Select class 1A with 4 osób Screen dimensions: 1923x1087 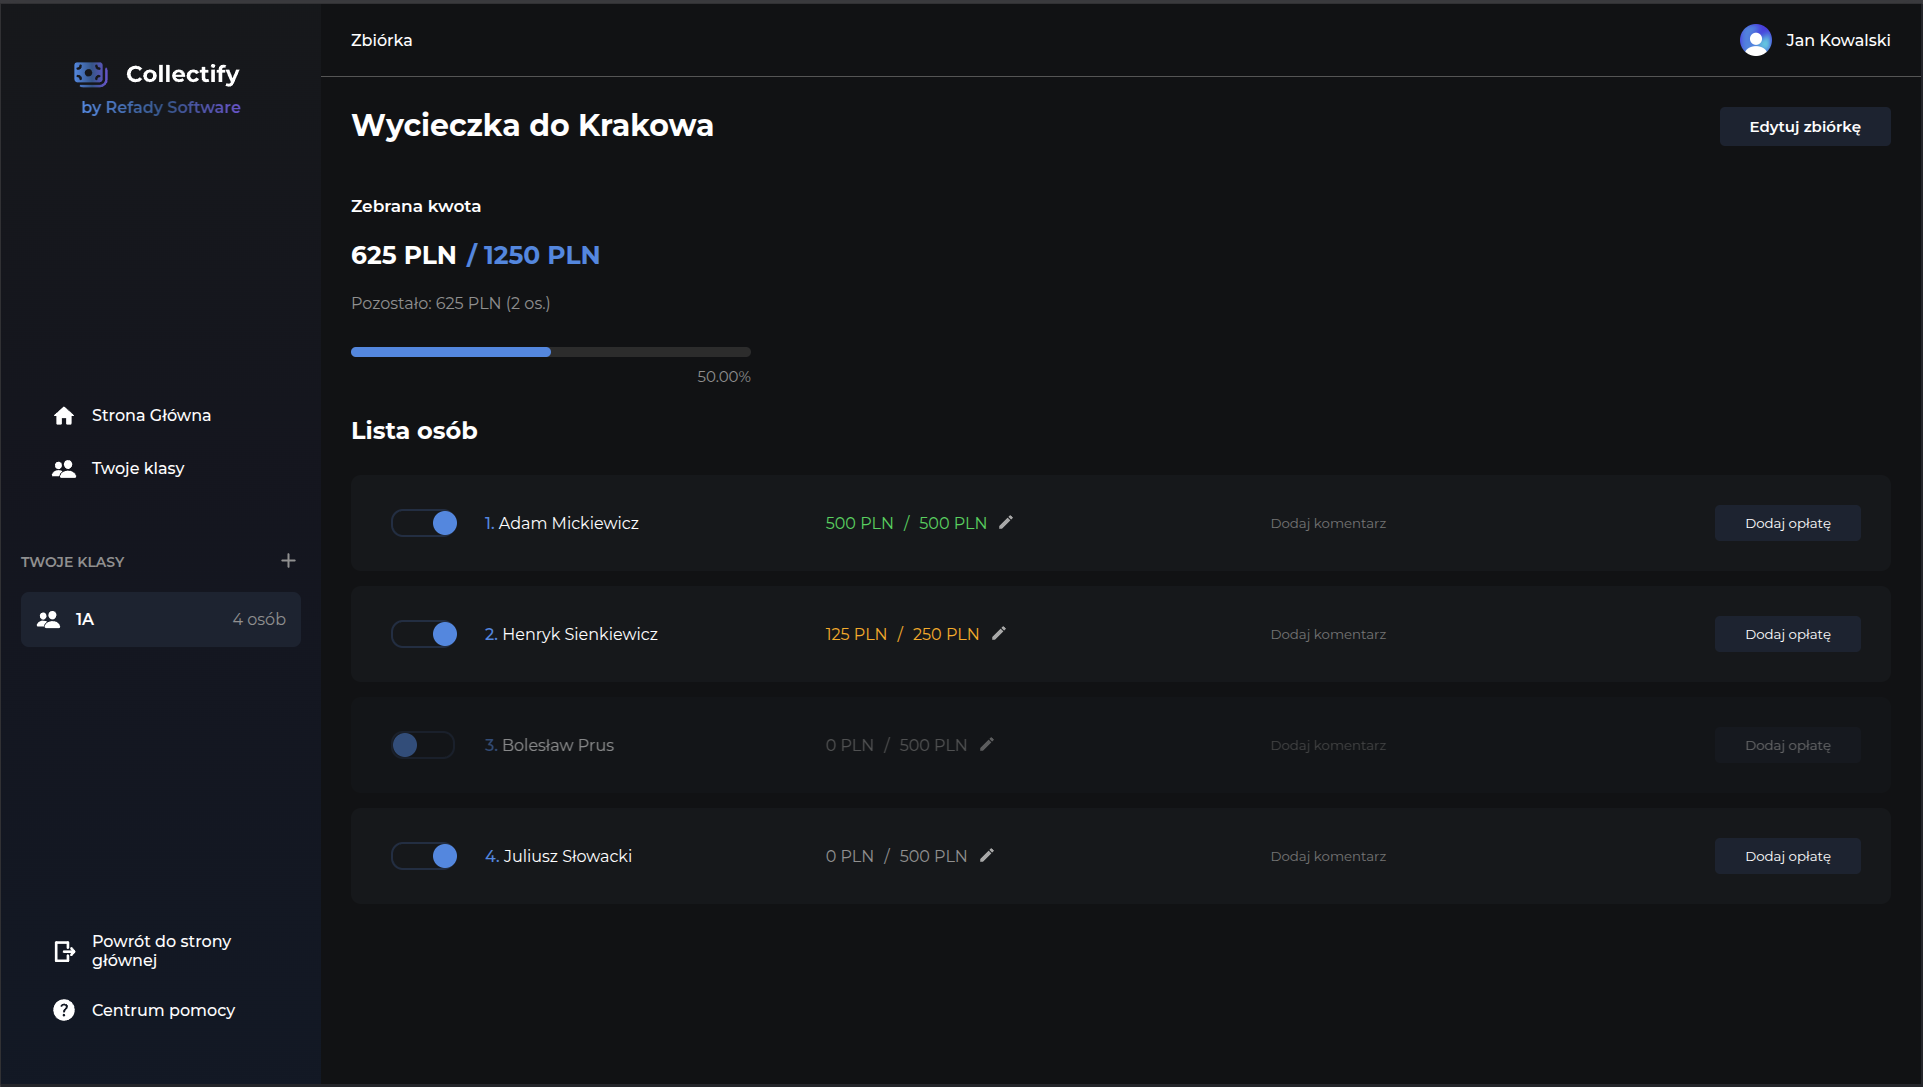point(160,619)
